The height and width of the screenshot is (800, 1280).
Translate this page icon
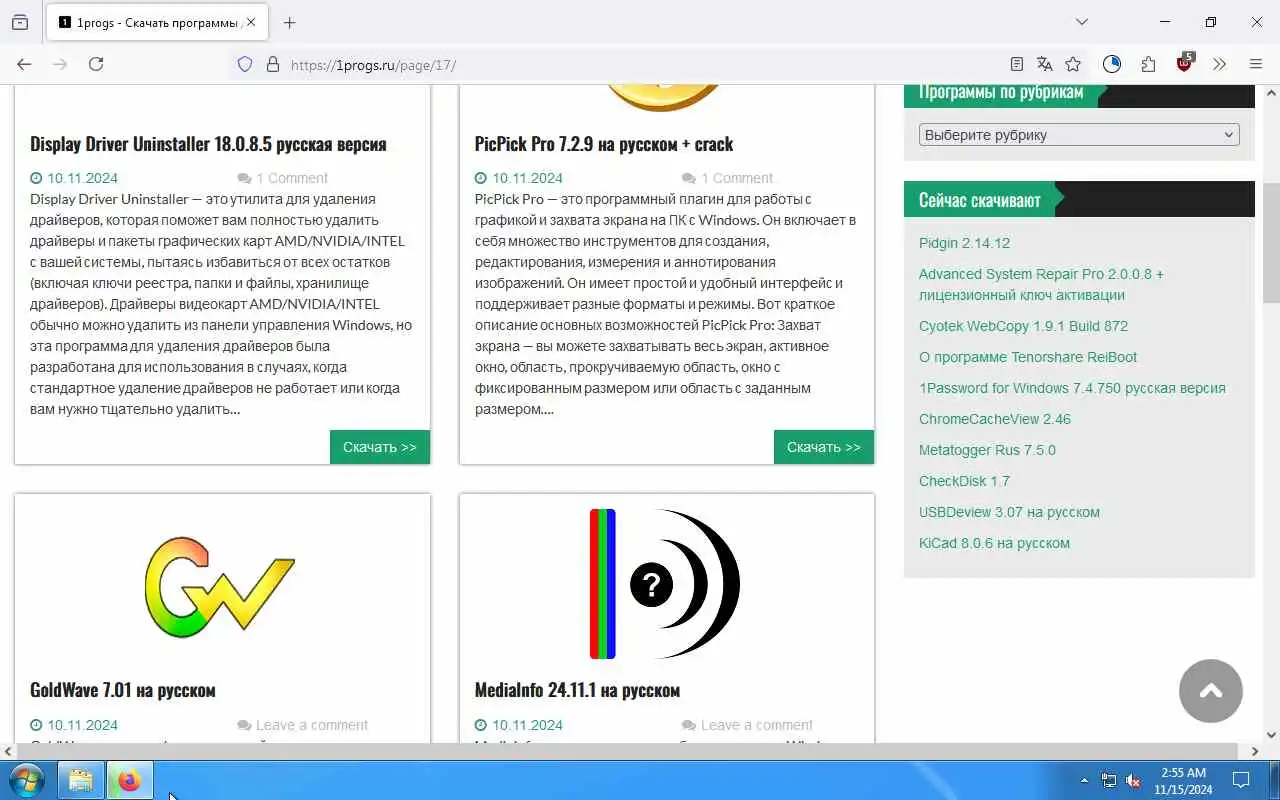click(1045, 64)
